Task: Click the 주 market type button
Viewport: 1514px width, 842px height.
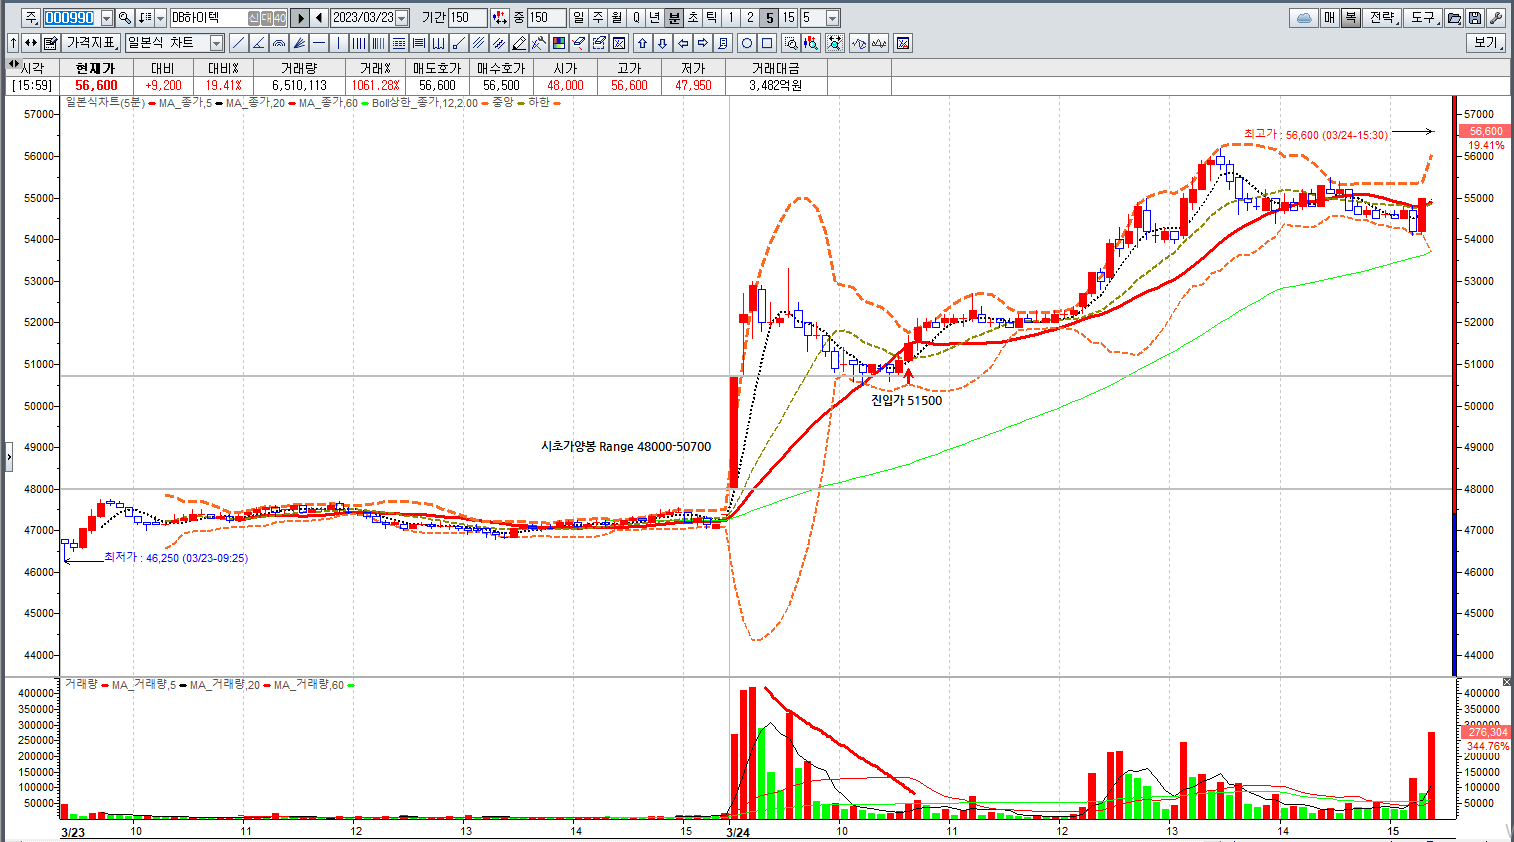Action: coord(31,18)
